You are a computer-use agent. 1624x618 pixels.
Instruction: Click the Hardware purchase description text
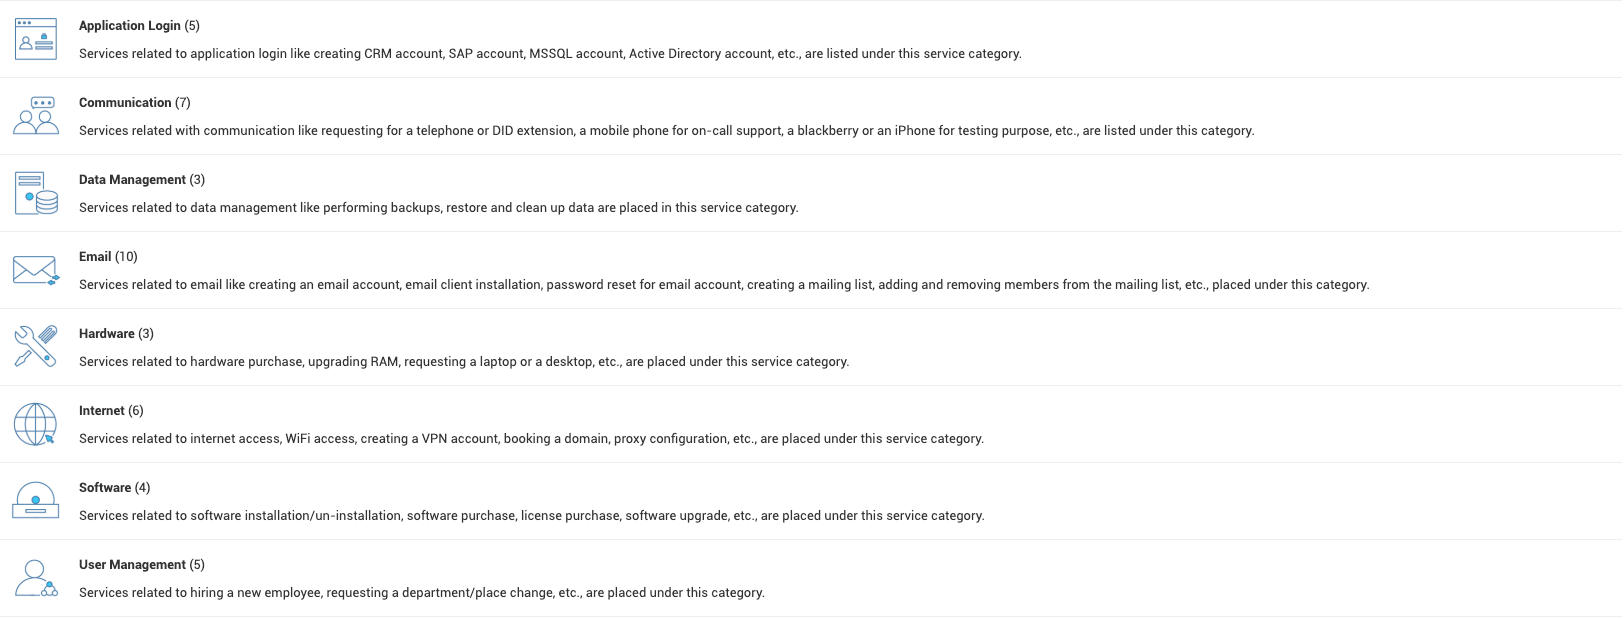coord(464,362)
